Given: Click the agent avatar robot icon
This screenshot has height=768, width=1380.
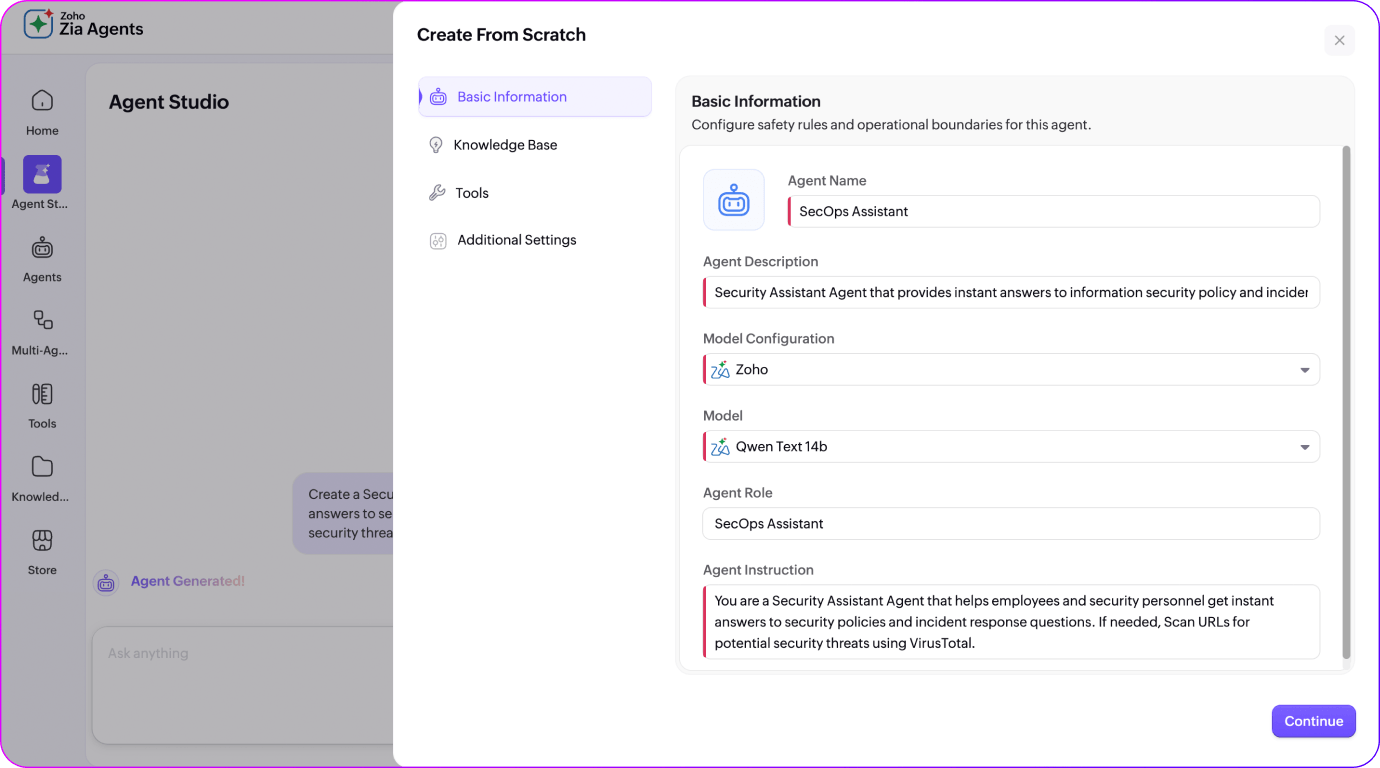Looking at the screenshot, I should tap(734, 200).
